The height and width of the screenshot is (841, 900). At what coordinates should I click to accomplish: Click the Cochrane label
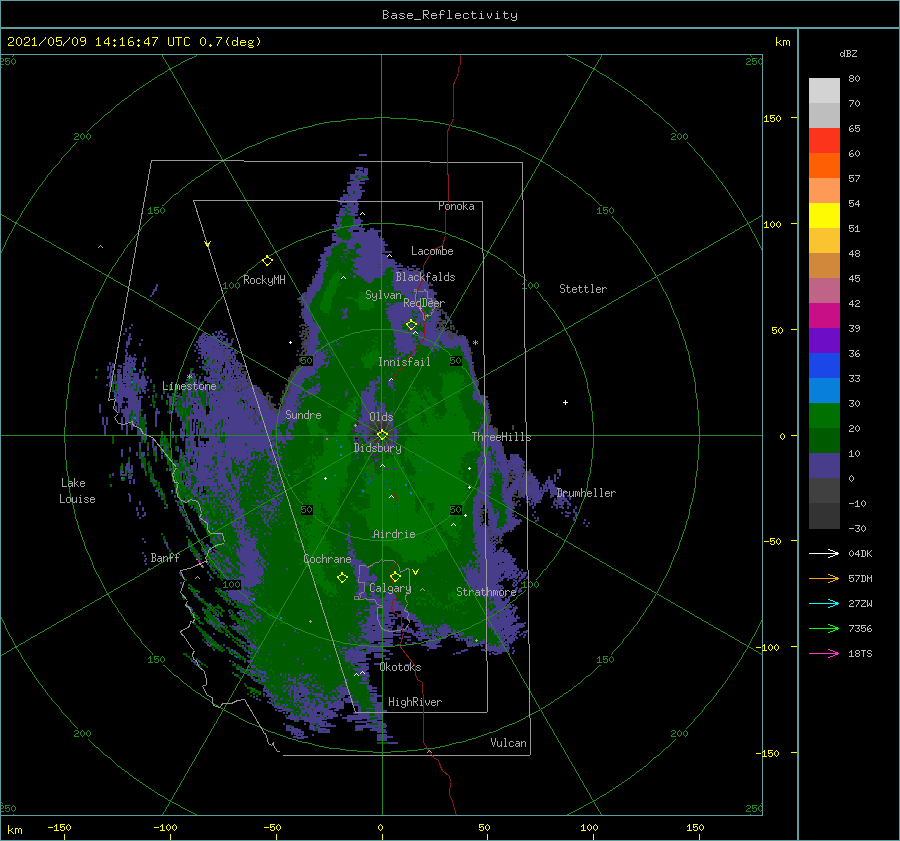tap(327, 559)
